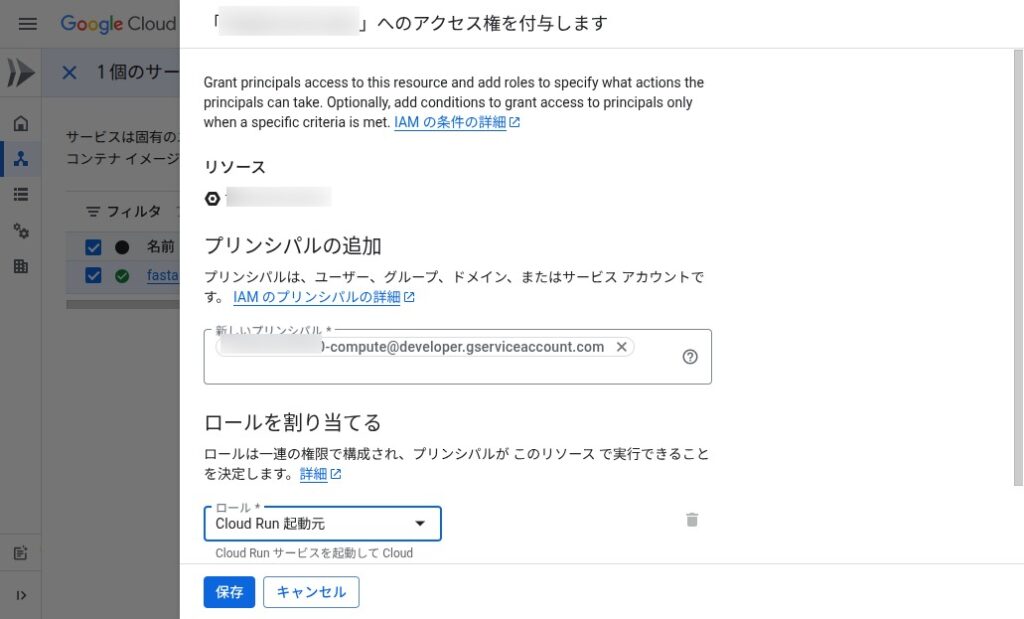Remove the compute service account chip
1024x619 pixels.
(x=621, y=347)
